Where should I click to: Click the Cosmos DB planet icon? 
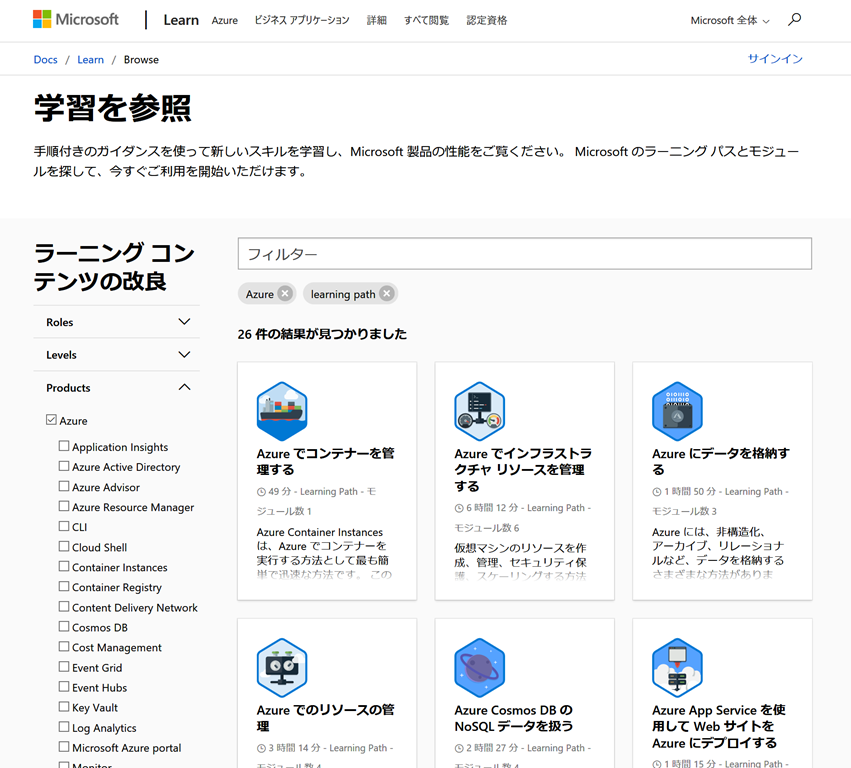click(479, 668)
